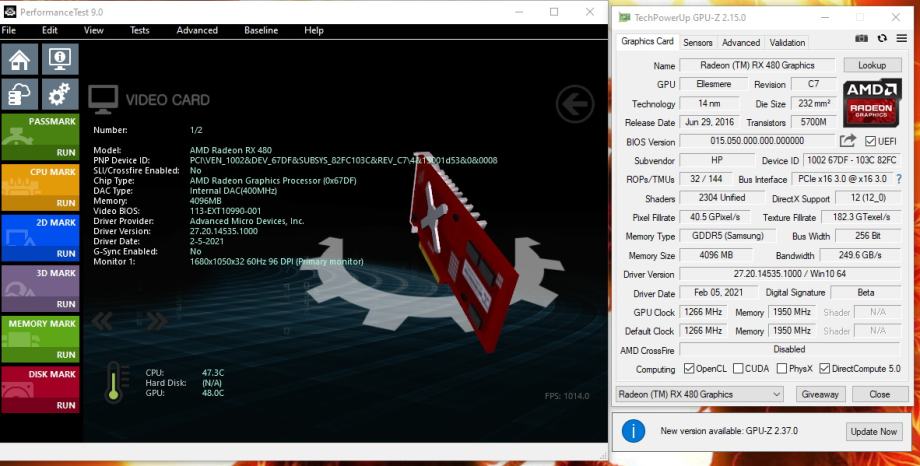Click the PNP Device ID value text

pos(343,160)
